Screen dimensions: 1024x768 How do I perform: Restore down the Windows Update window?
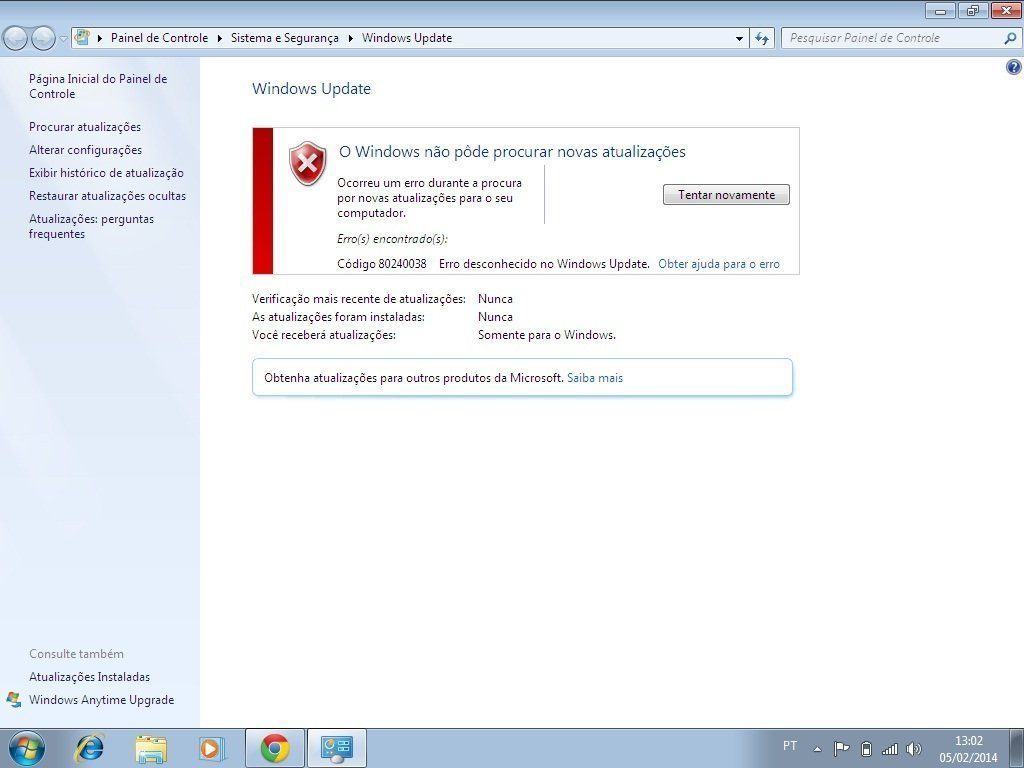(x=973, y=10)
